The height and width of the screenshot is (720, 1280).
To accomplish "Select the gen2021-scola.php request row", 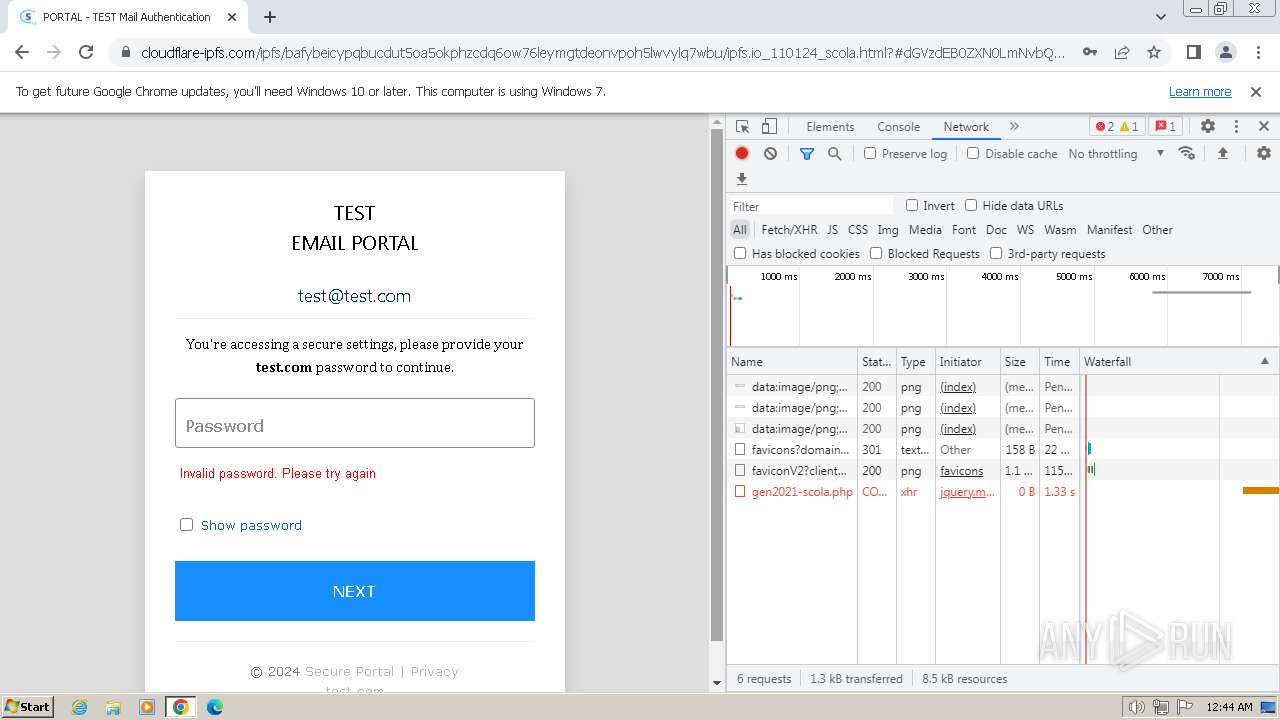I will coord(1003,491).
